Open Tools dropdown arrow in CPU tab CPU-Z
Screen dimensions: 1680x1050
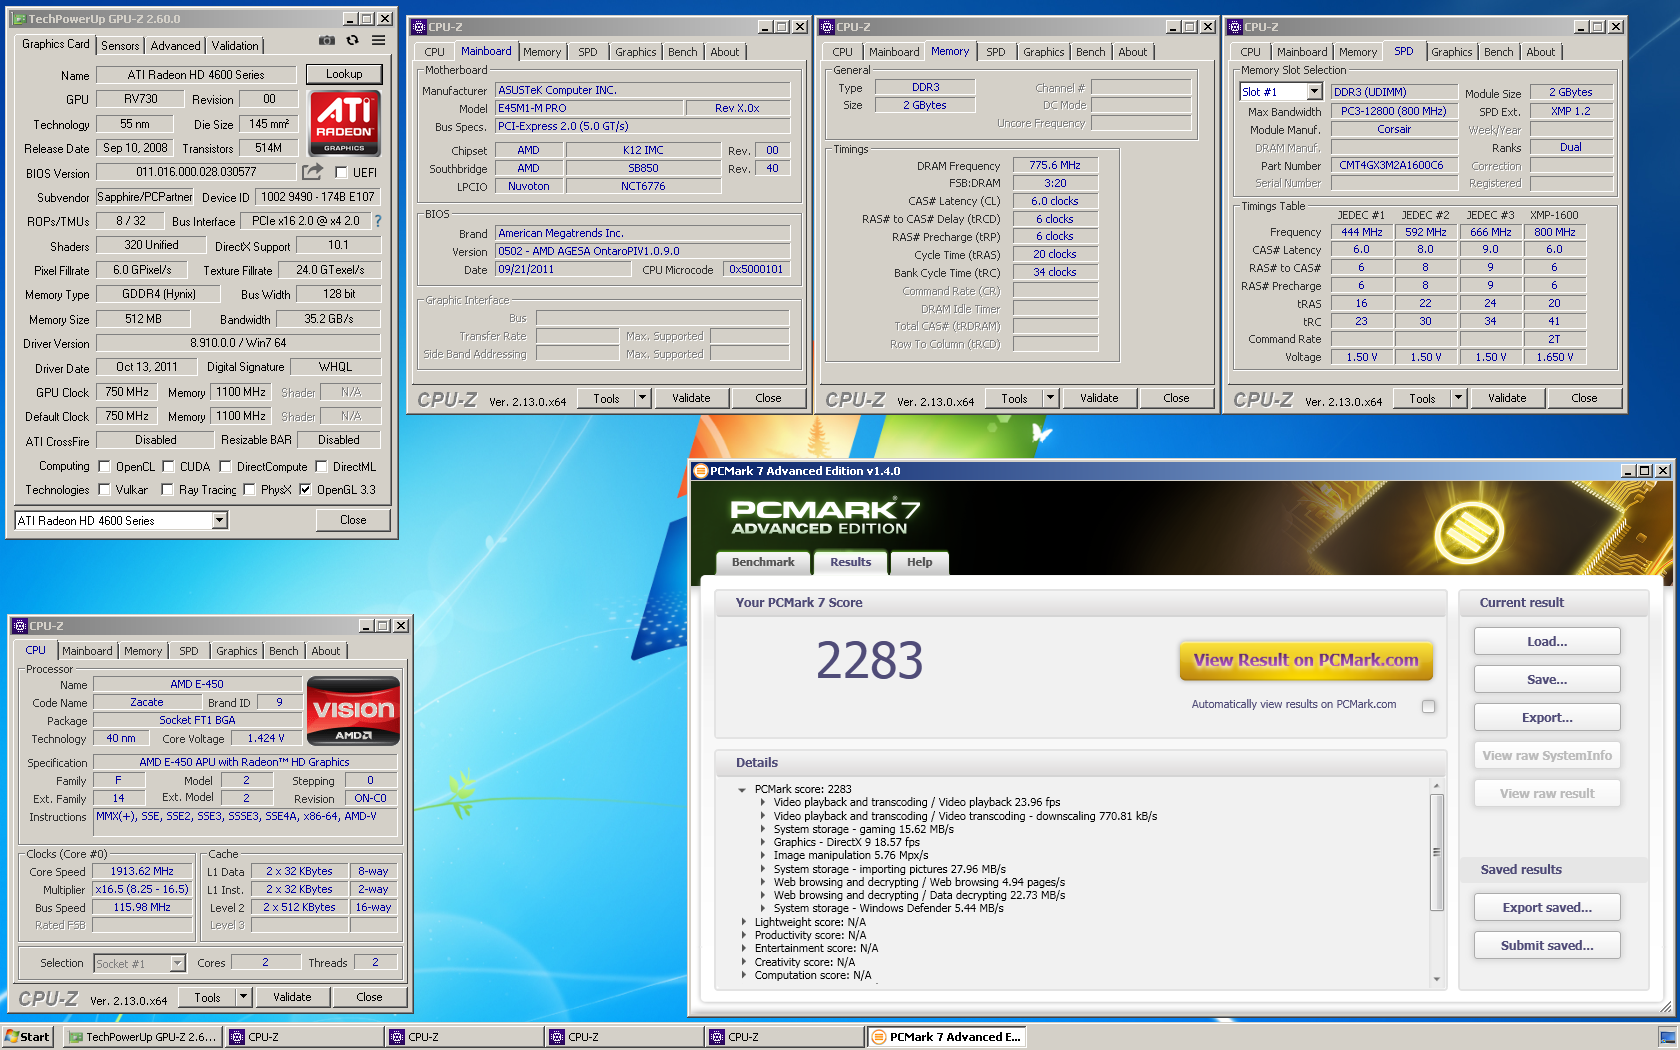tap(243, 997)
